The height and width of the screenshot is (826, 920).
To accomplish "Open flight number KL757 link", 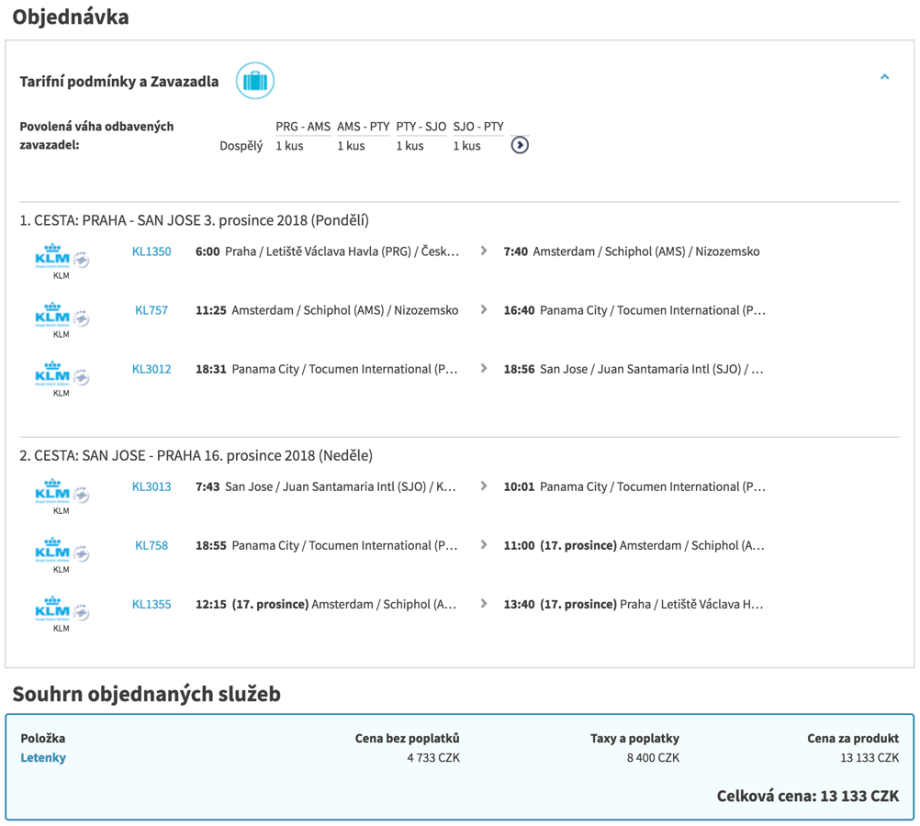I will point(151,311).
